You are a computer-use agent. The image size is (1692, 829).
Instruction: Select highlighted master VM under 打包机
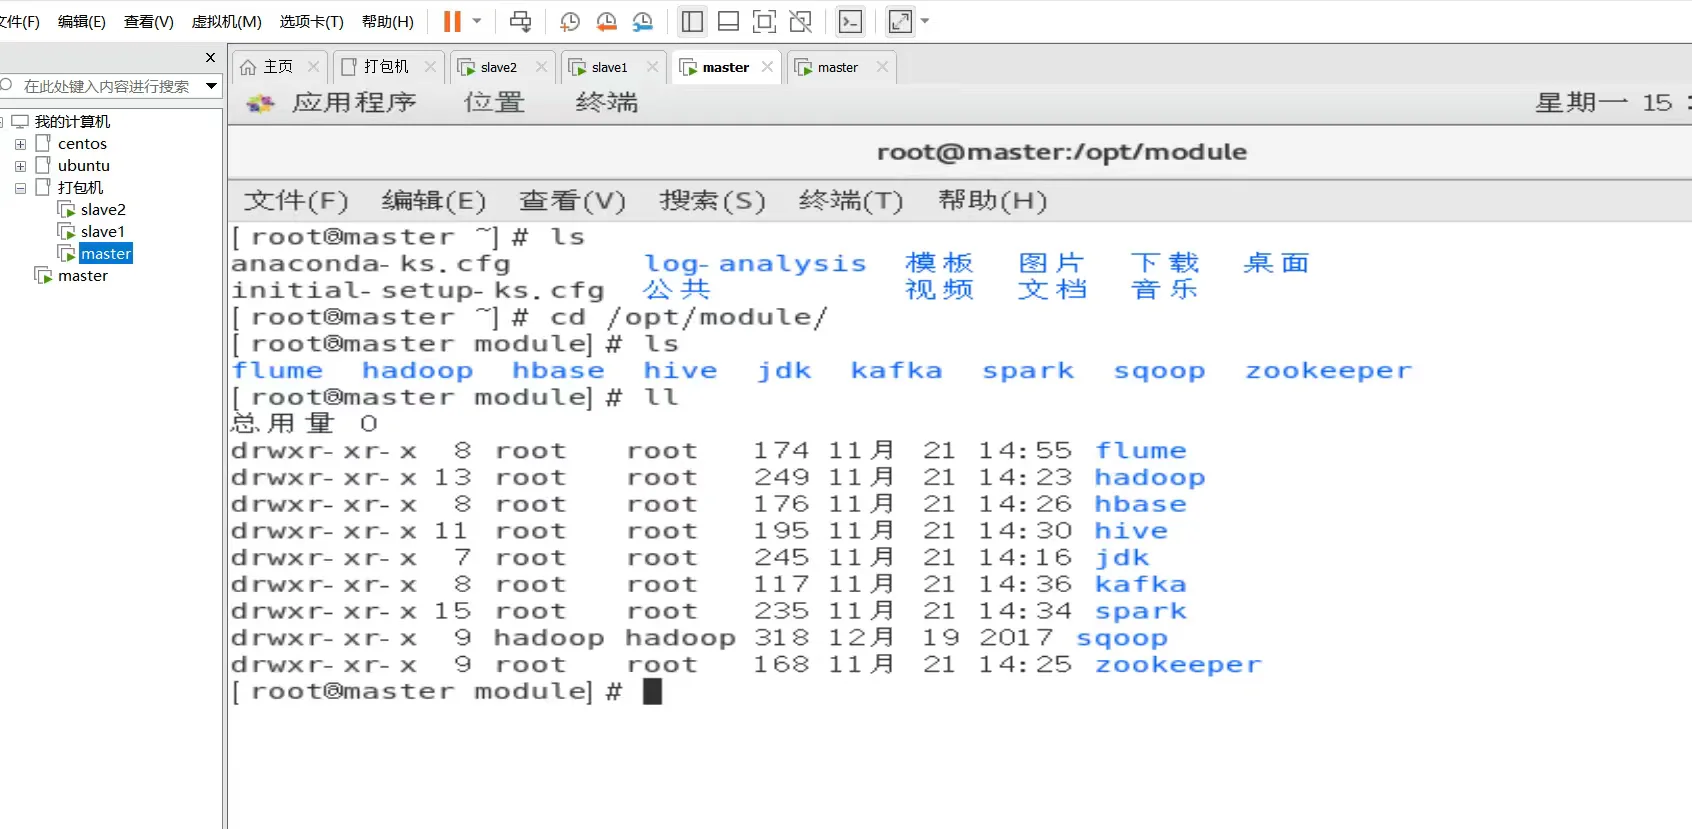[x=106, y=254]
